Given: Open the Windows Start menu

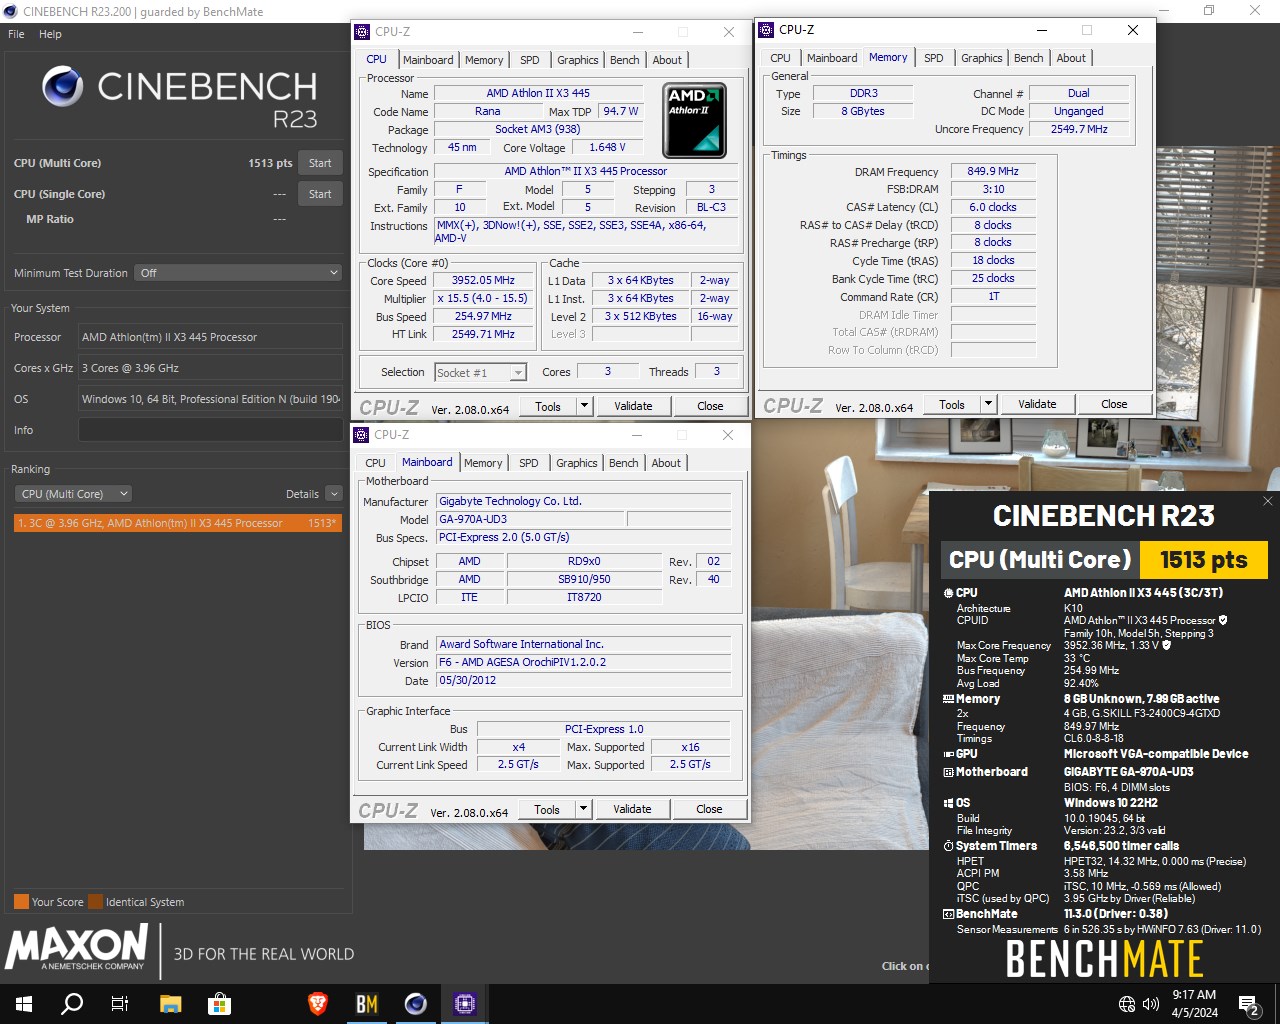Looking at the screenshot, I should click(24, 1004).
